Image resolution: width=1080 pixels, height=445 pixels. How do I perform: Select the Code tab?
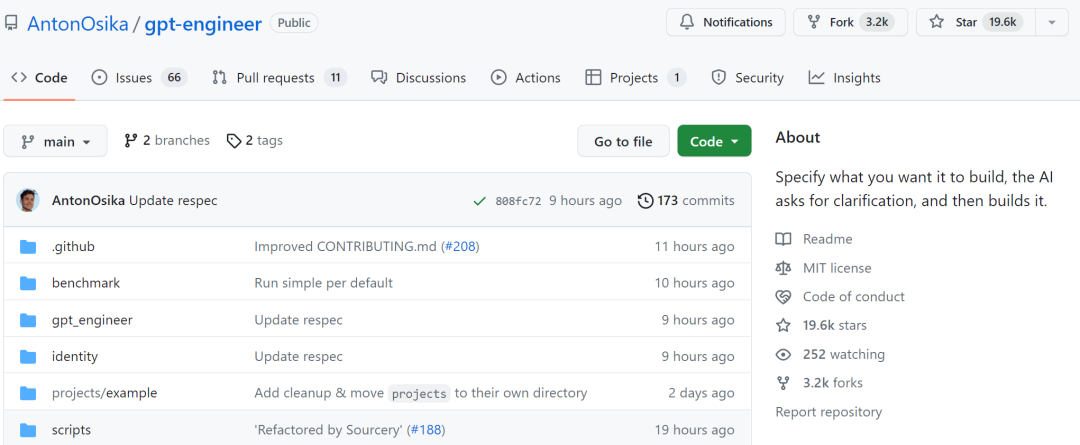click(39, 78)
